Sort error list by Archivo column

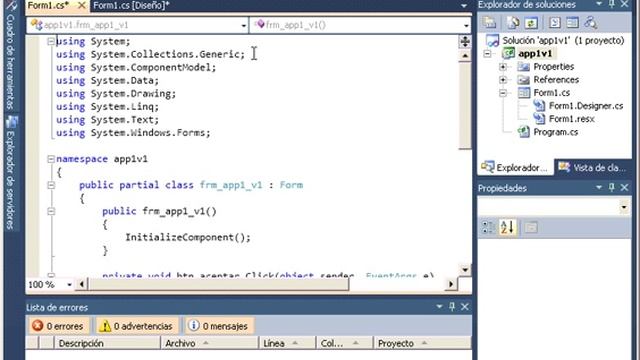[x=209, y=343]
